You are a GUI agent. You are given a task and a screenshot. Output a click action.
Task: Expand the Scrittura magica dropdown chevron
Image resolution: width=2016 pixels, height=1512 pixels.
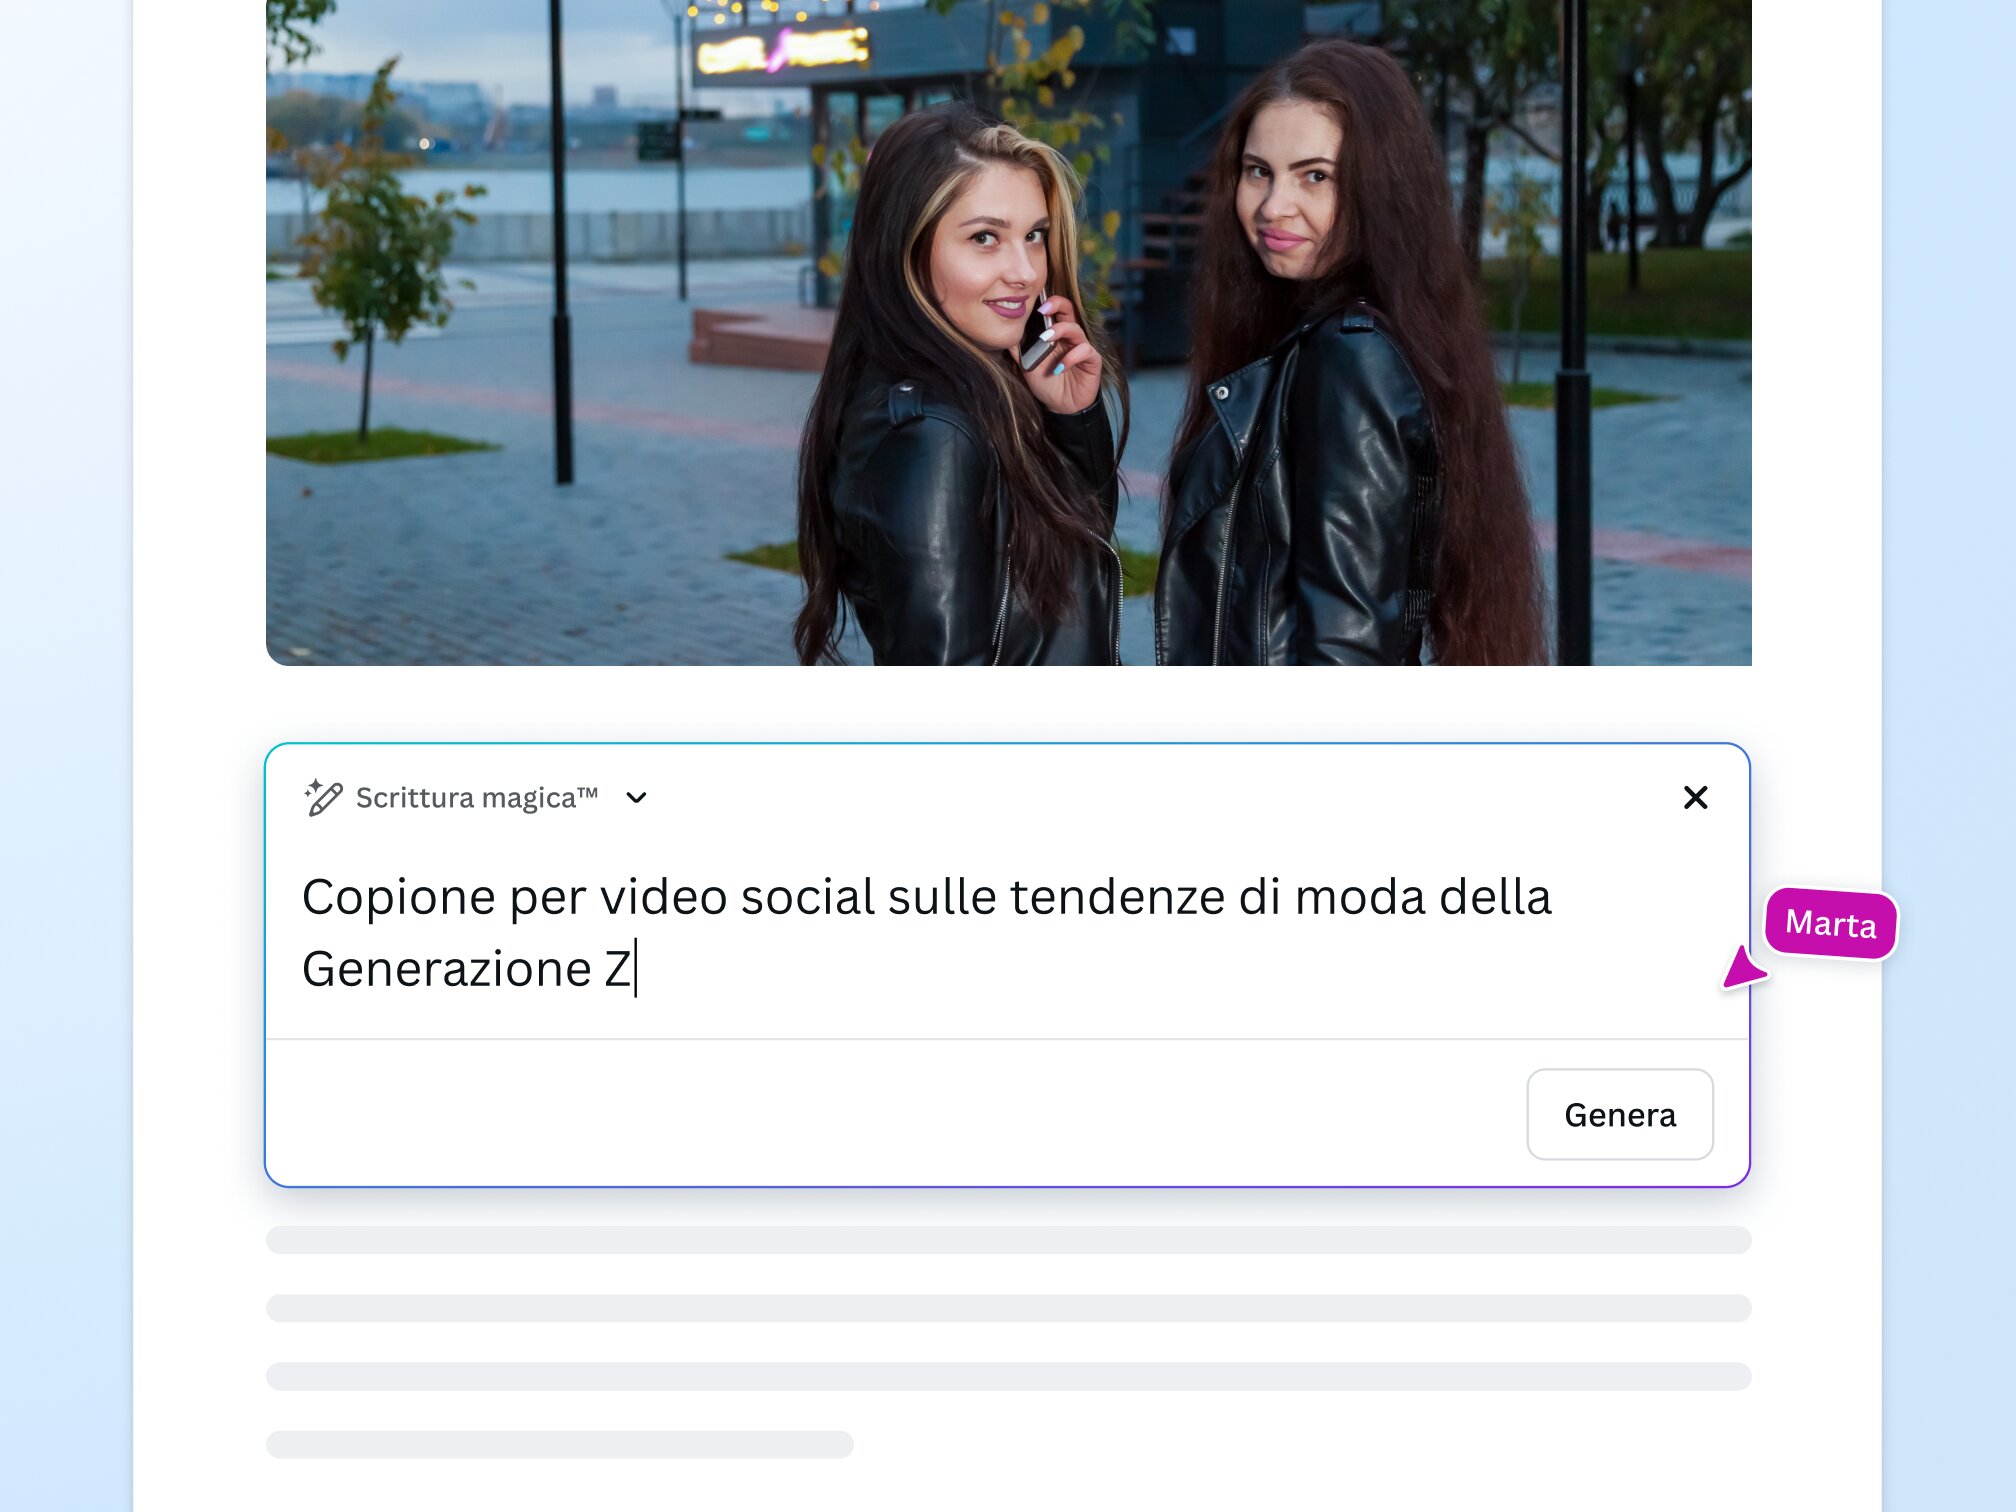pos(636,798)
